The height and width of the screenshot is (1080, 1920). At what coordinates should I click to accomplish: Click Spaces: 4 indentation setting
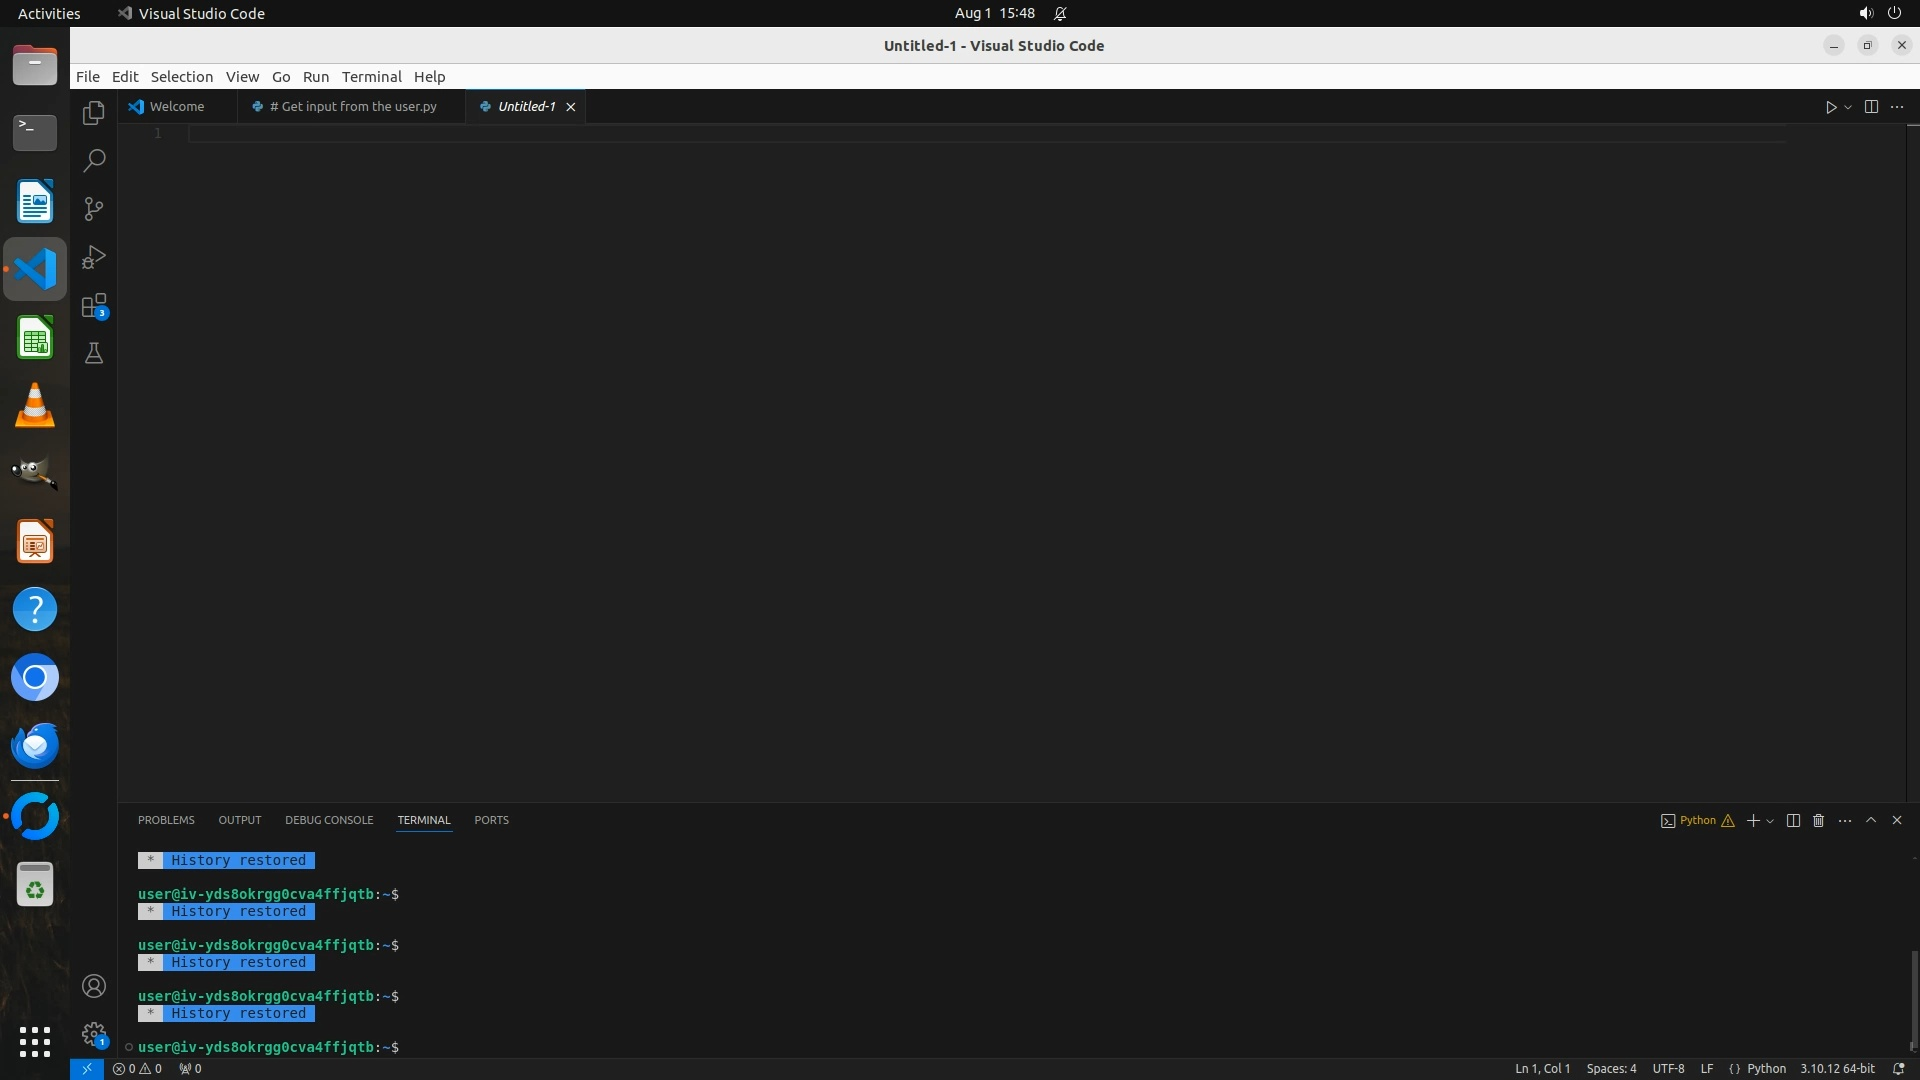click(x=1611, y=1068)
